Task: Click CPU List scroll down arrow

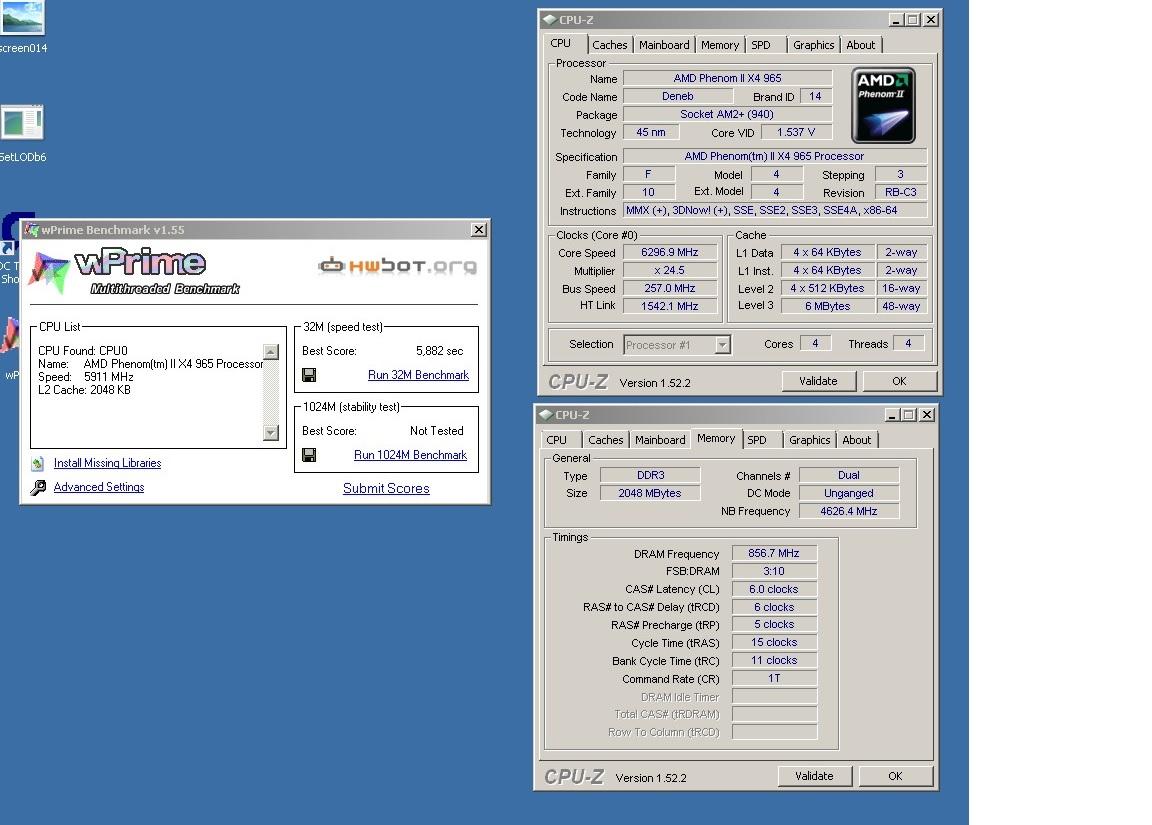Action: 271,433
